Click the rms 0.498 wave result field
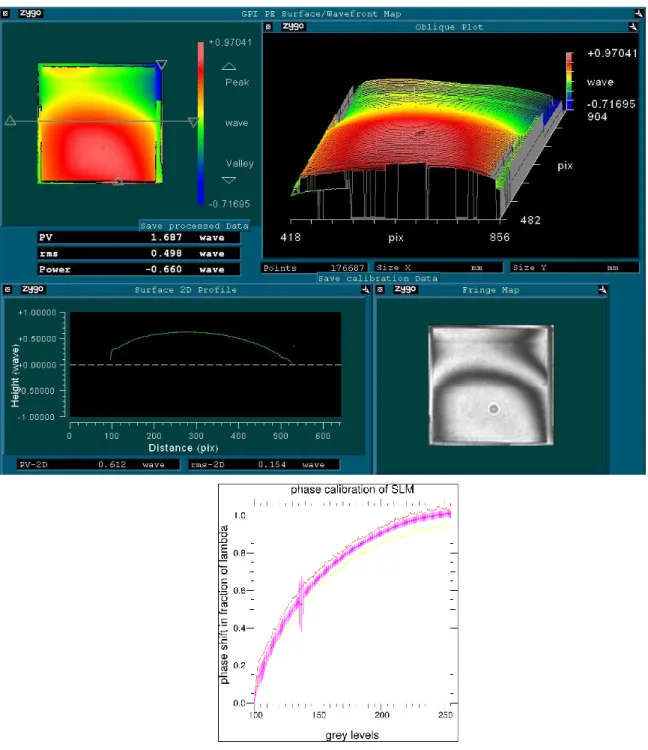The width and height of the screenshot is (648, 750). (139, 253)
